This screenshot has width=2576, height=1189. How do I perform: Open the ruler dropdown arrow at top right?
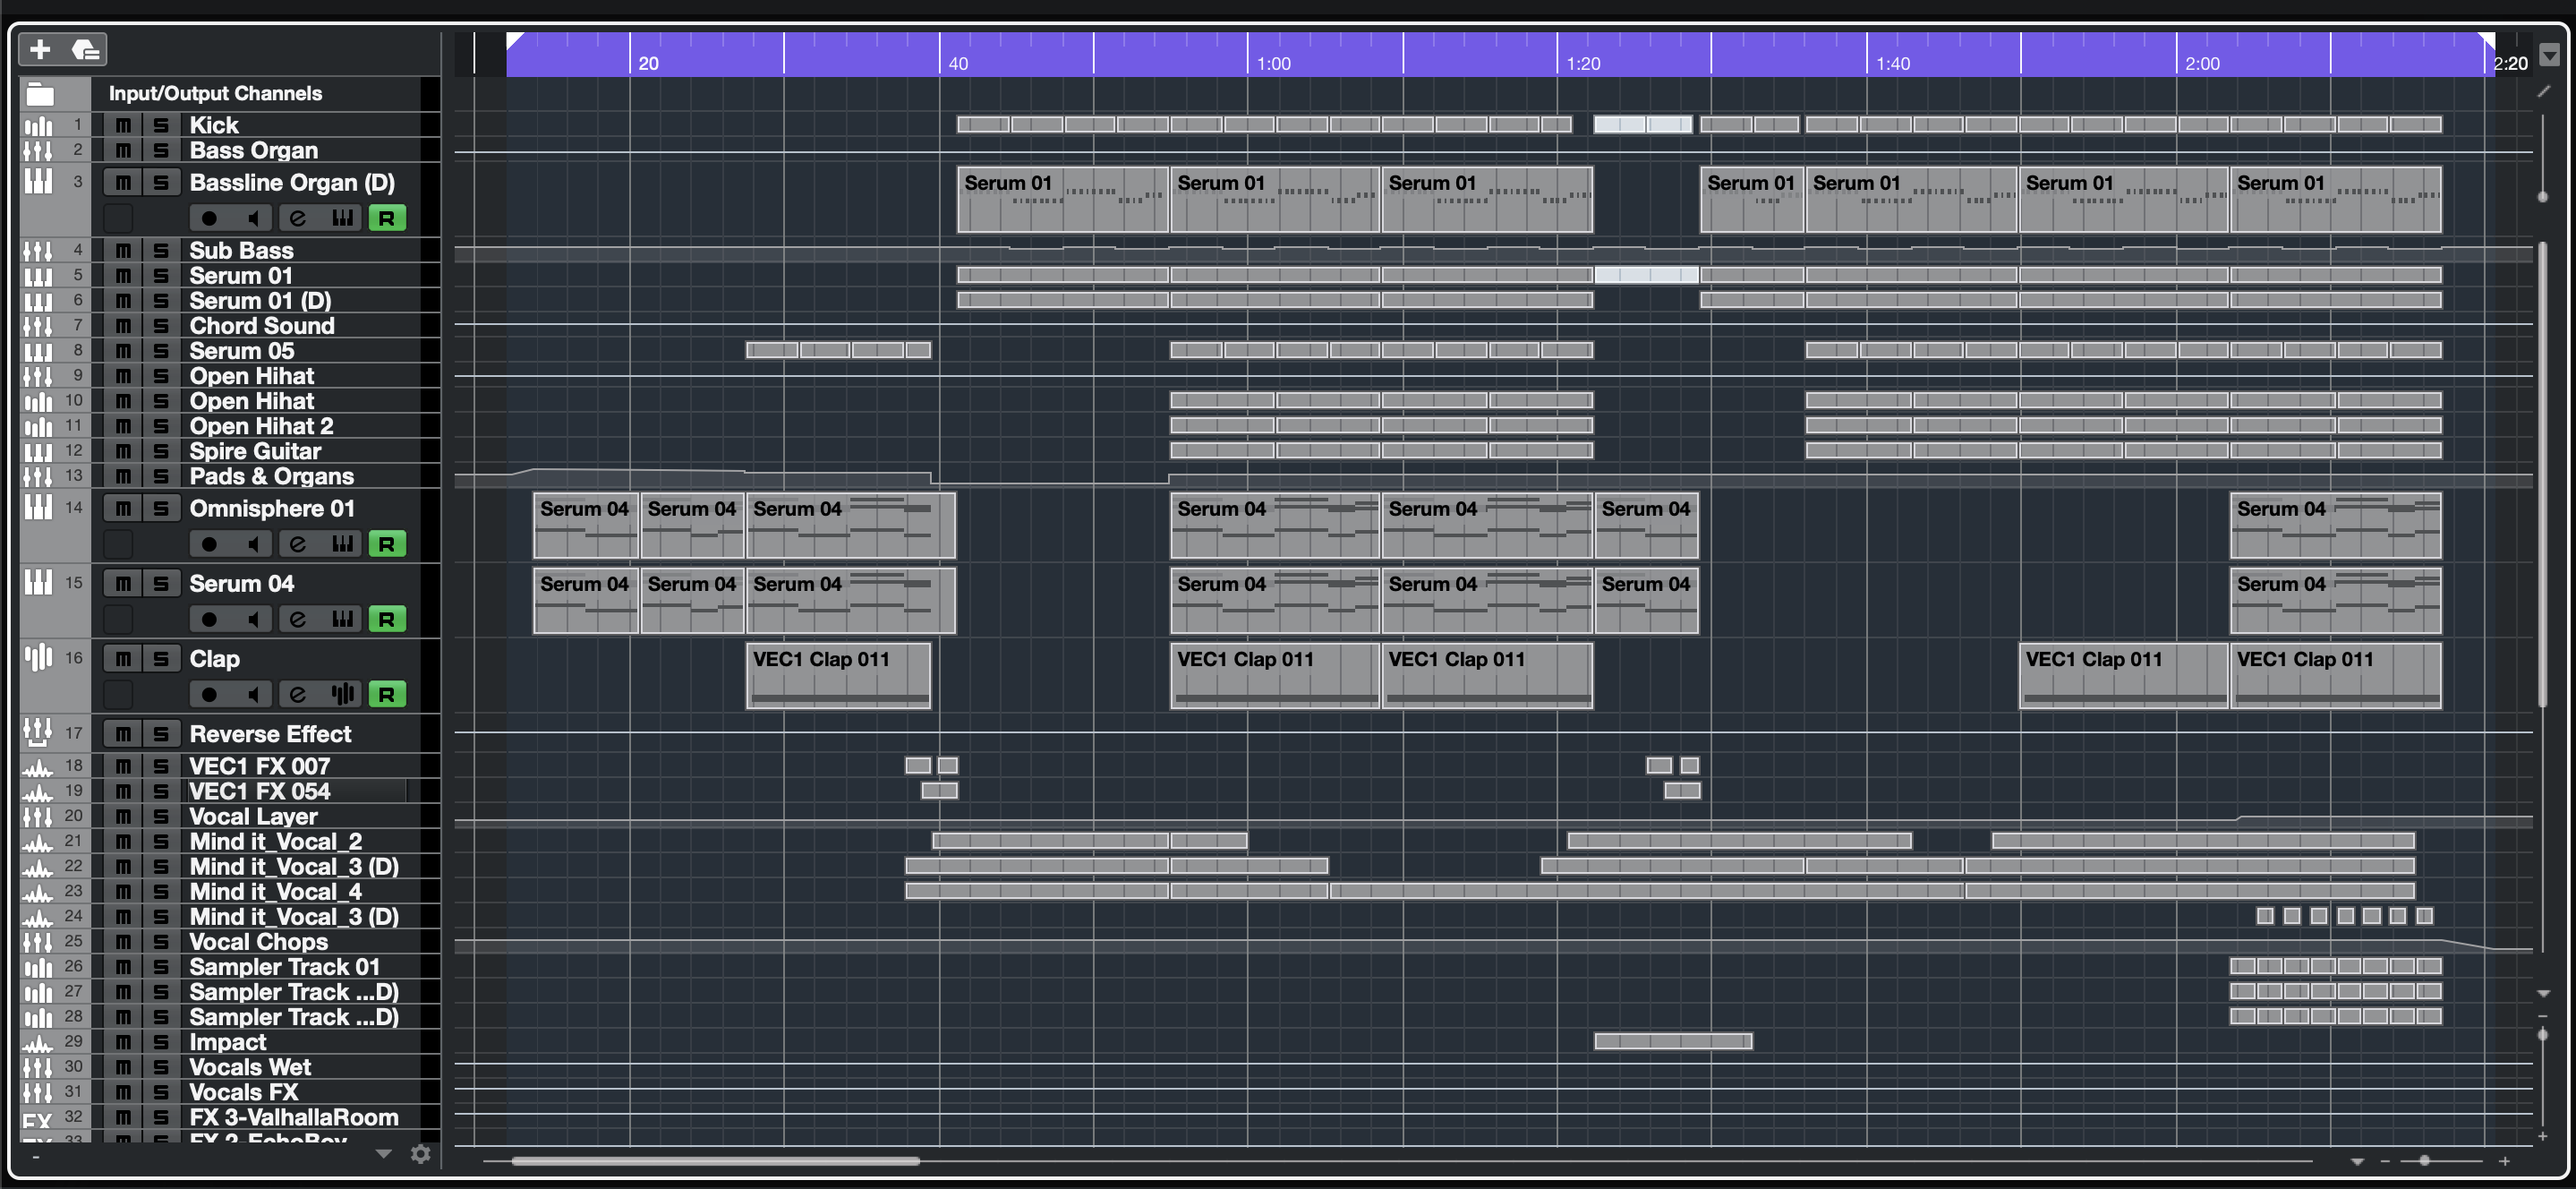(2549, 55)
